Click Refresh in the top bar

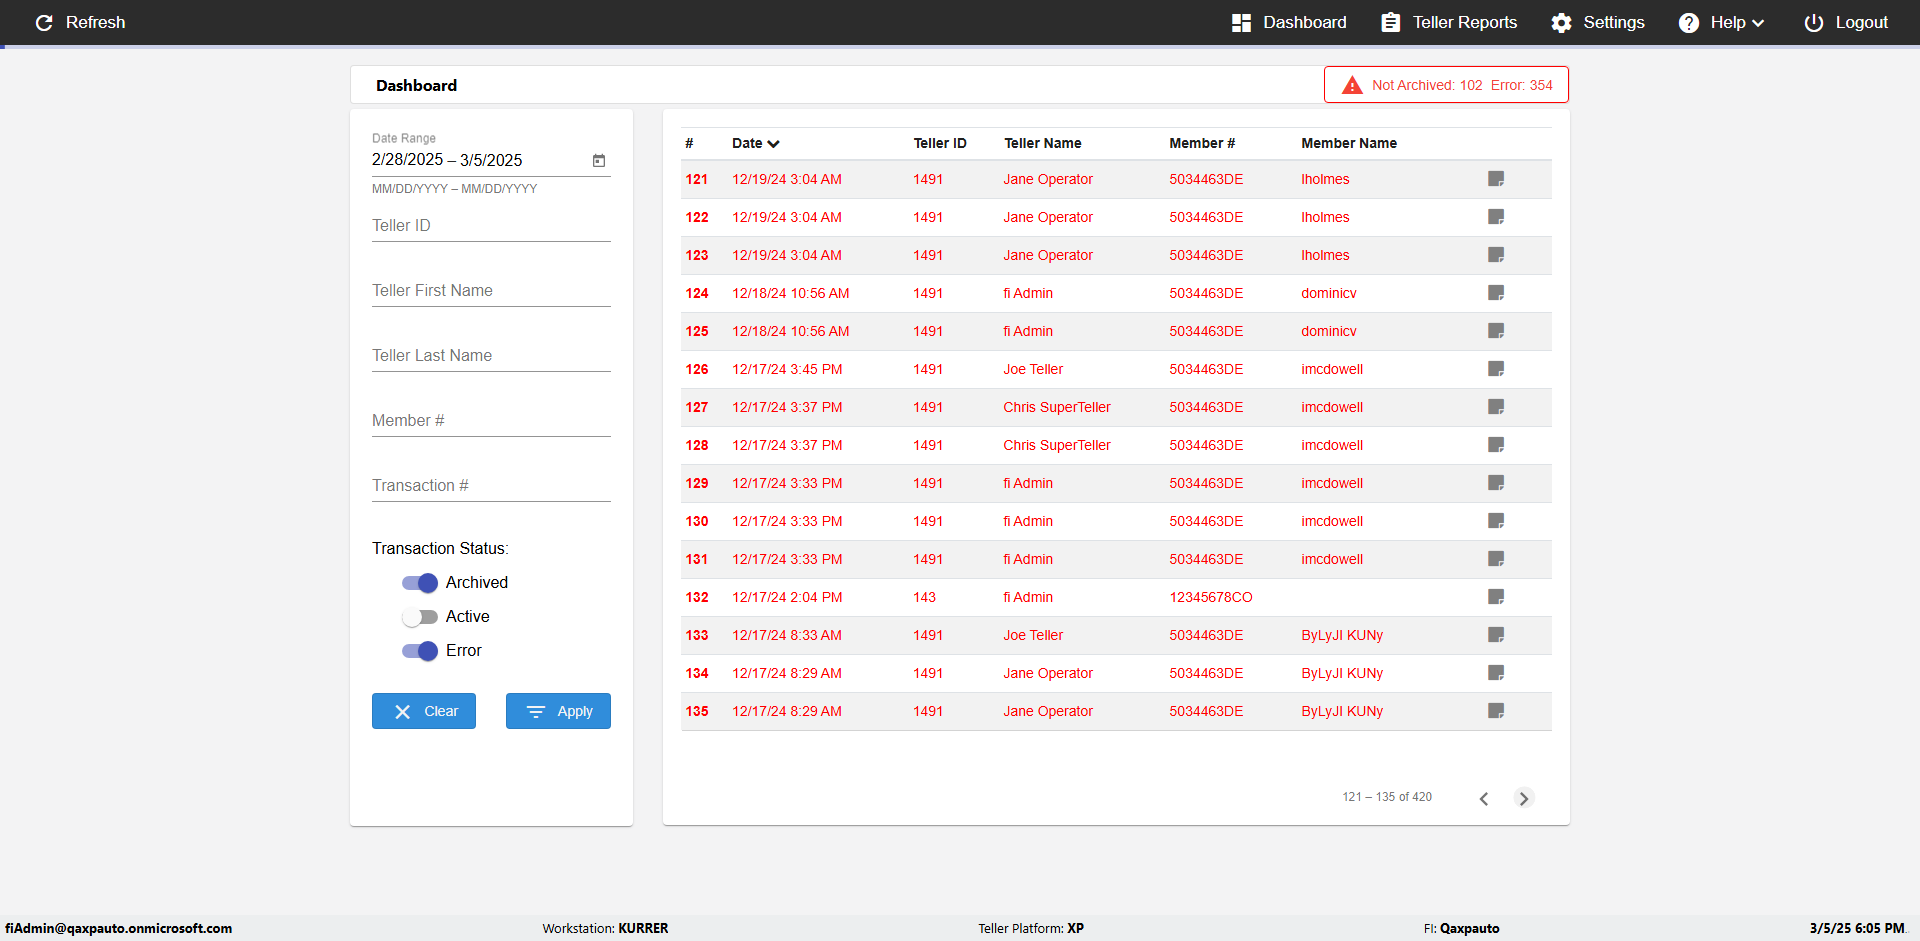pyautogui.click(x=80, y=22)
